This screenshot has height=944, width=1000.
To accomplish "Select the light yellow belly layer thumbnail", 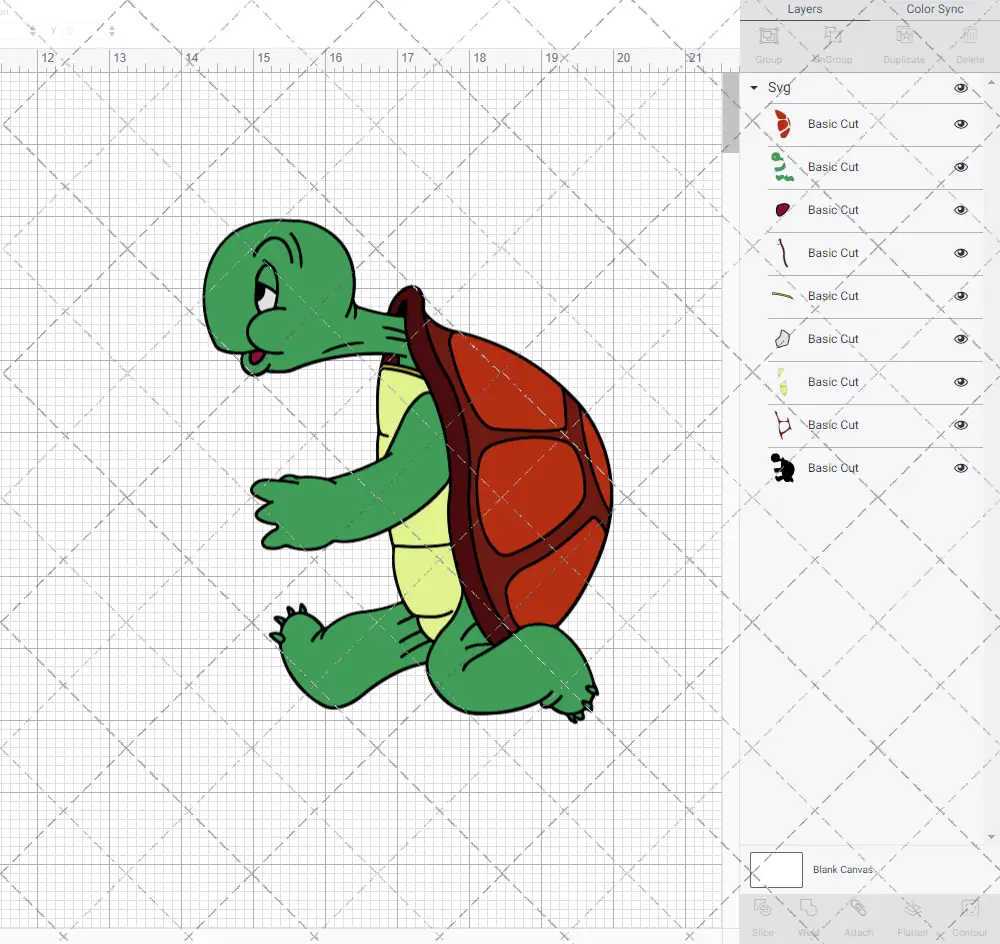I will pos(783,381).
